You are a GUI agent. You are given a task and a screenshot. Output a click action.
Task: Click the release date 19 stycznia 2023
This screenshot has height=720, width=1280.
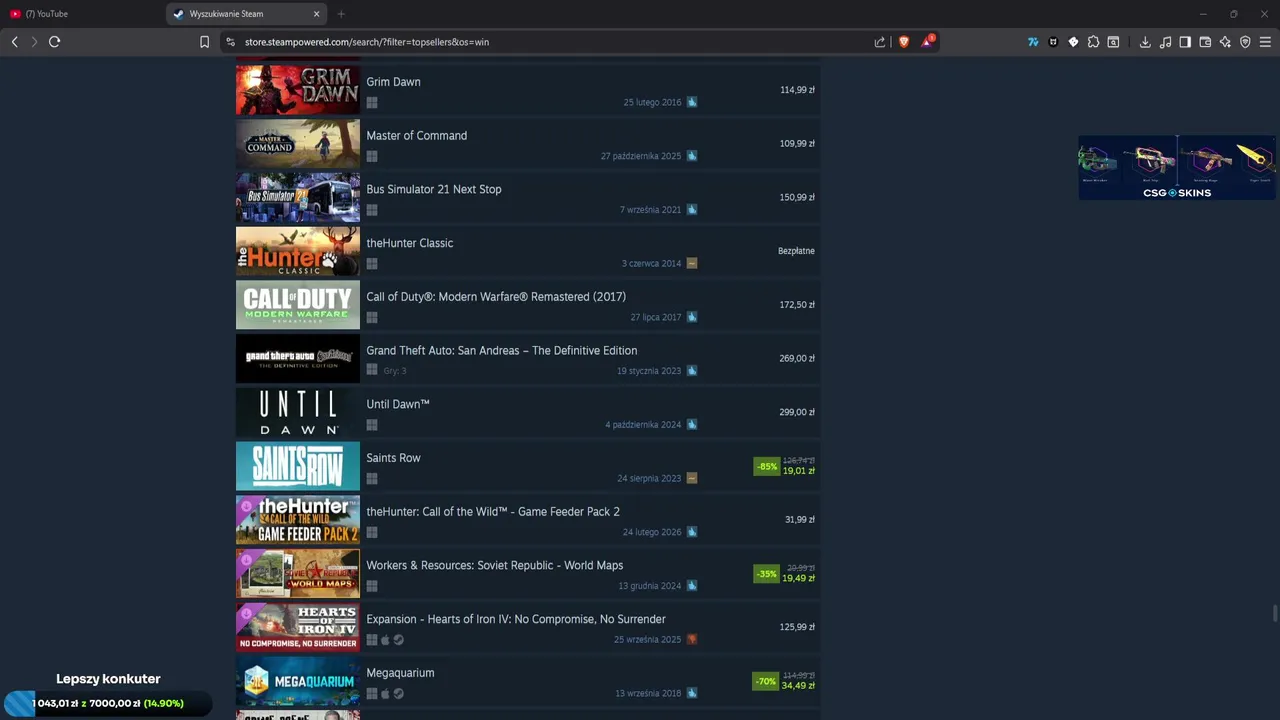pyautogui.click(x=648, y=371)
